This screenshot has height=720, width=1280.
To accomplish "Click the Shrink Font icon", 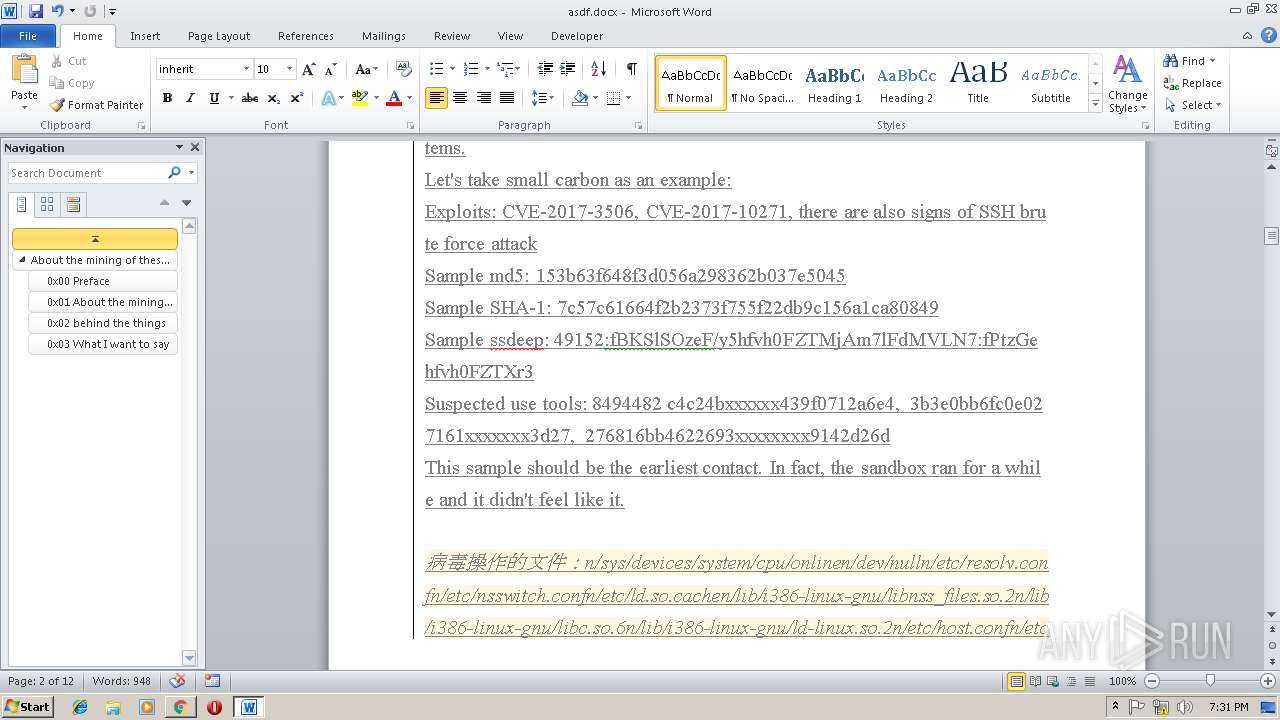I will coord(329,69).
